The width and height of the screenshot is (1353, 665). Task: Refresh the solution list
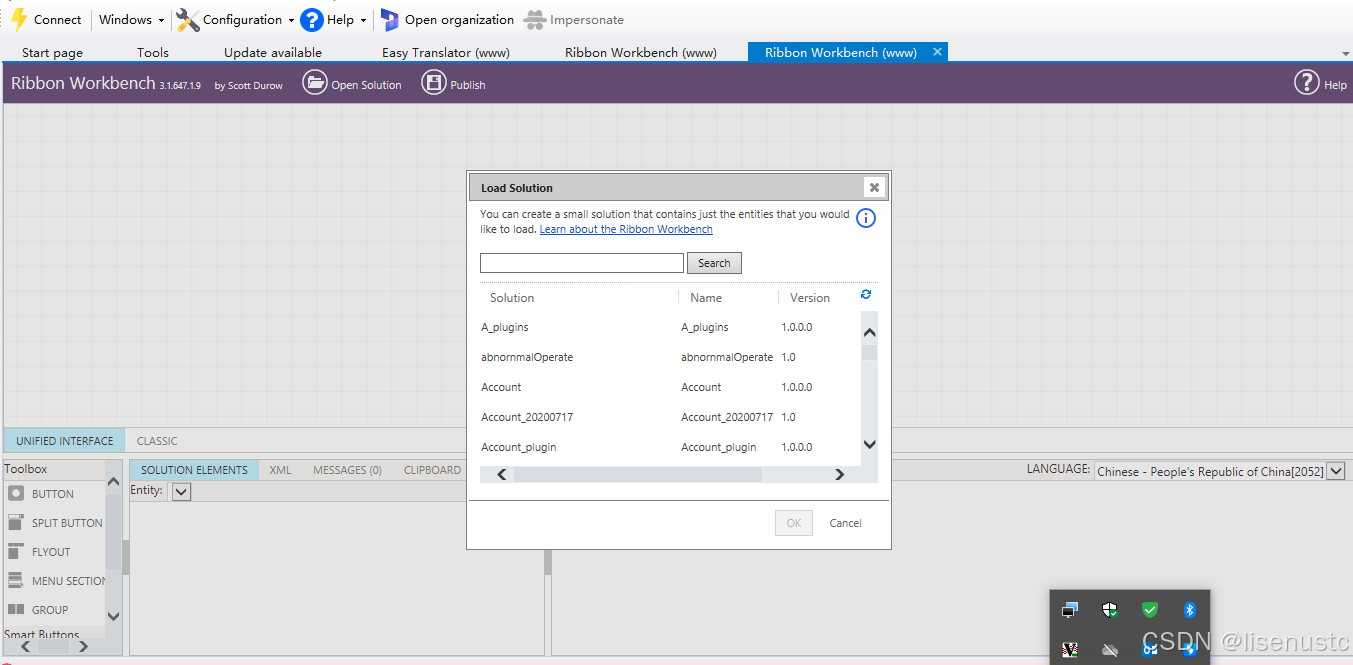click(866, 294)
